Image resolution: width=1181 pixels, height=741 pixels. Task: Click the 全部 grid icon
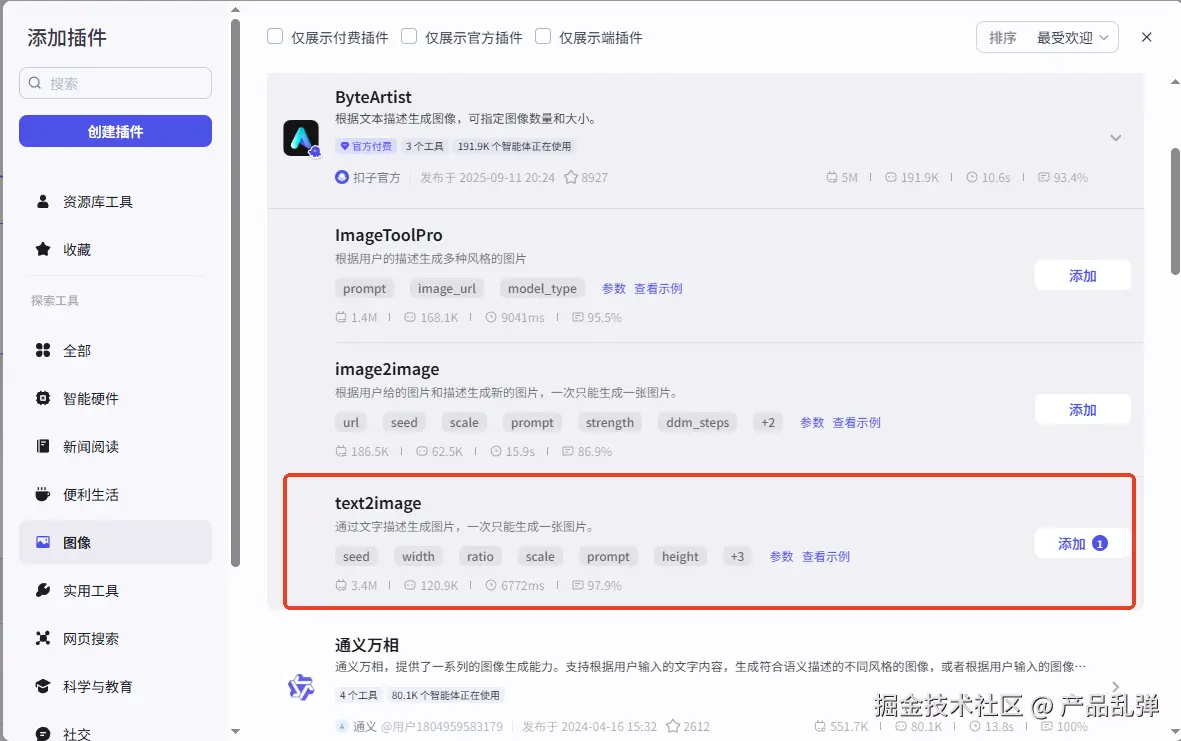[43, 350]
